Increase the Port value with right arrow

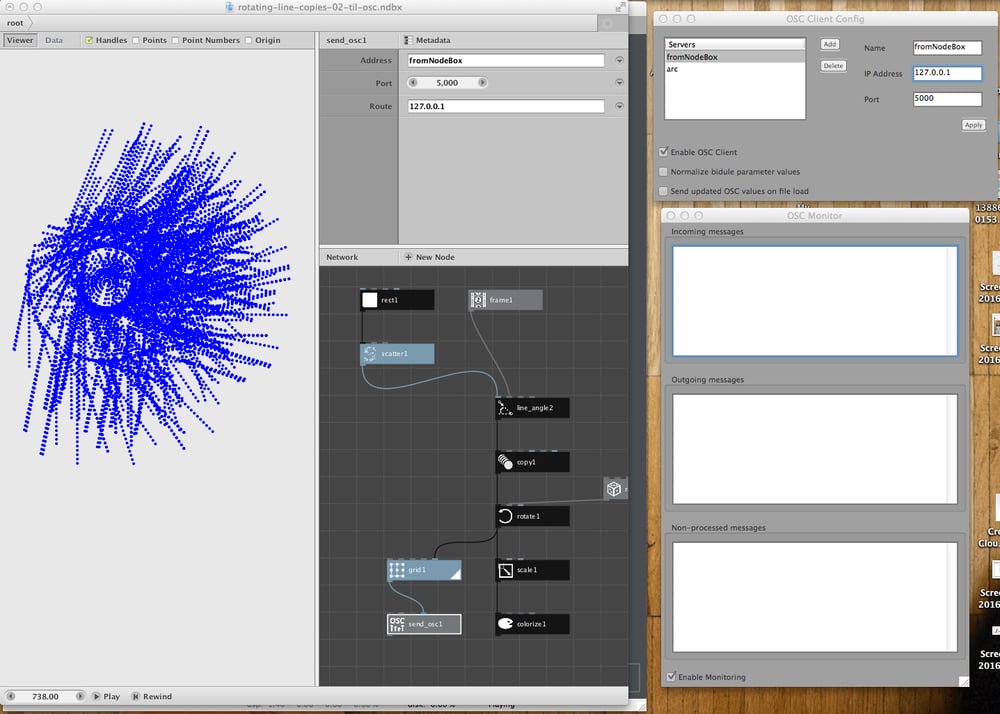click(x=482, y=82)
